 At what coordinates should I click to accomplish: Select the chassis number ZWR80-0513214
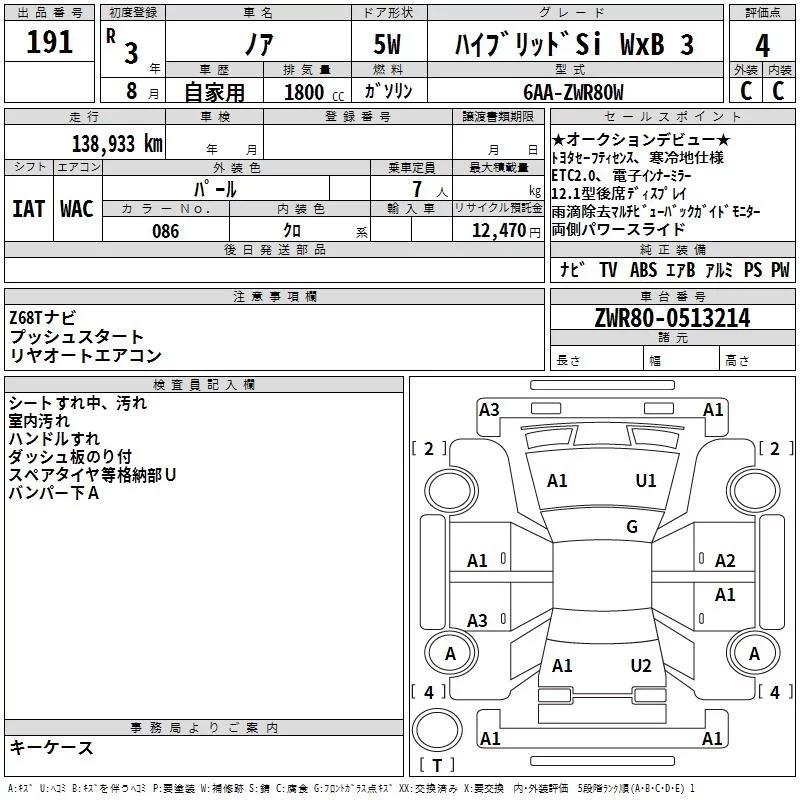coord(672,318)
